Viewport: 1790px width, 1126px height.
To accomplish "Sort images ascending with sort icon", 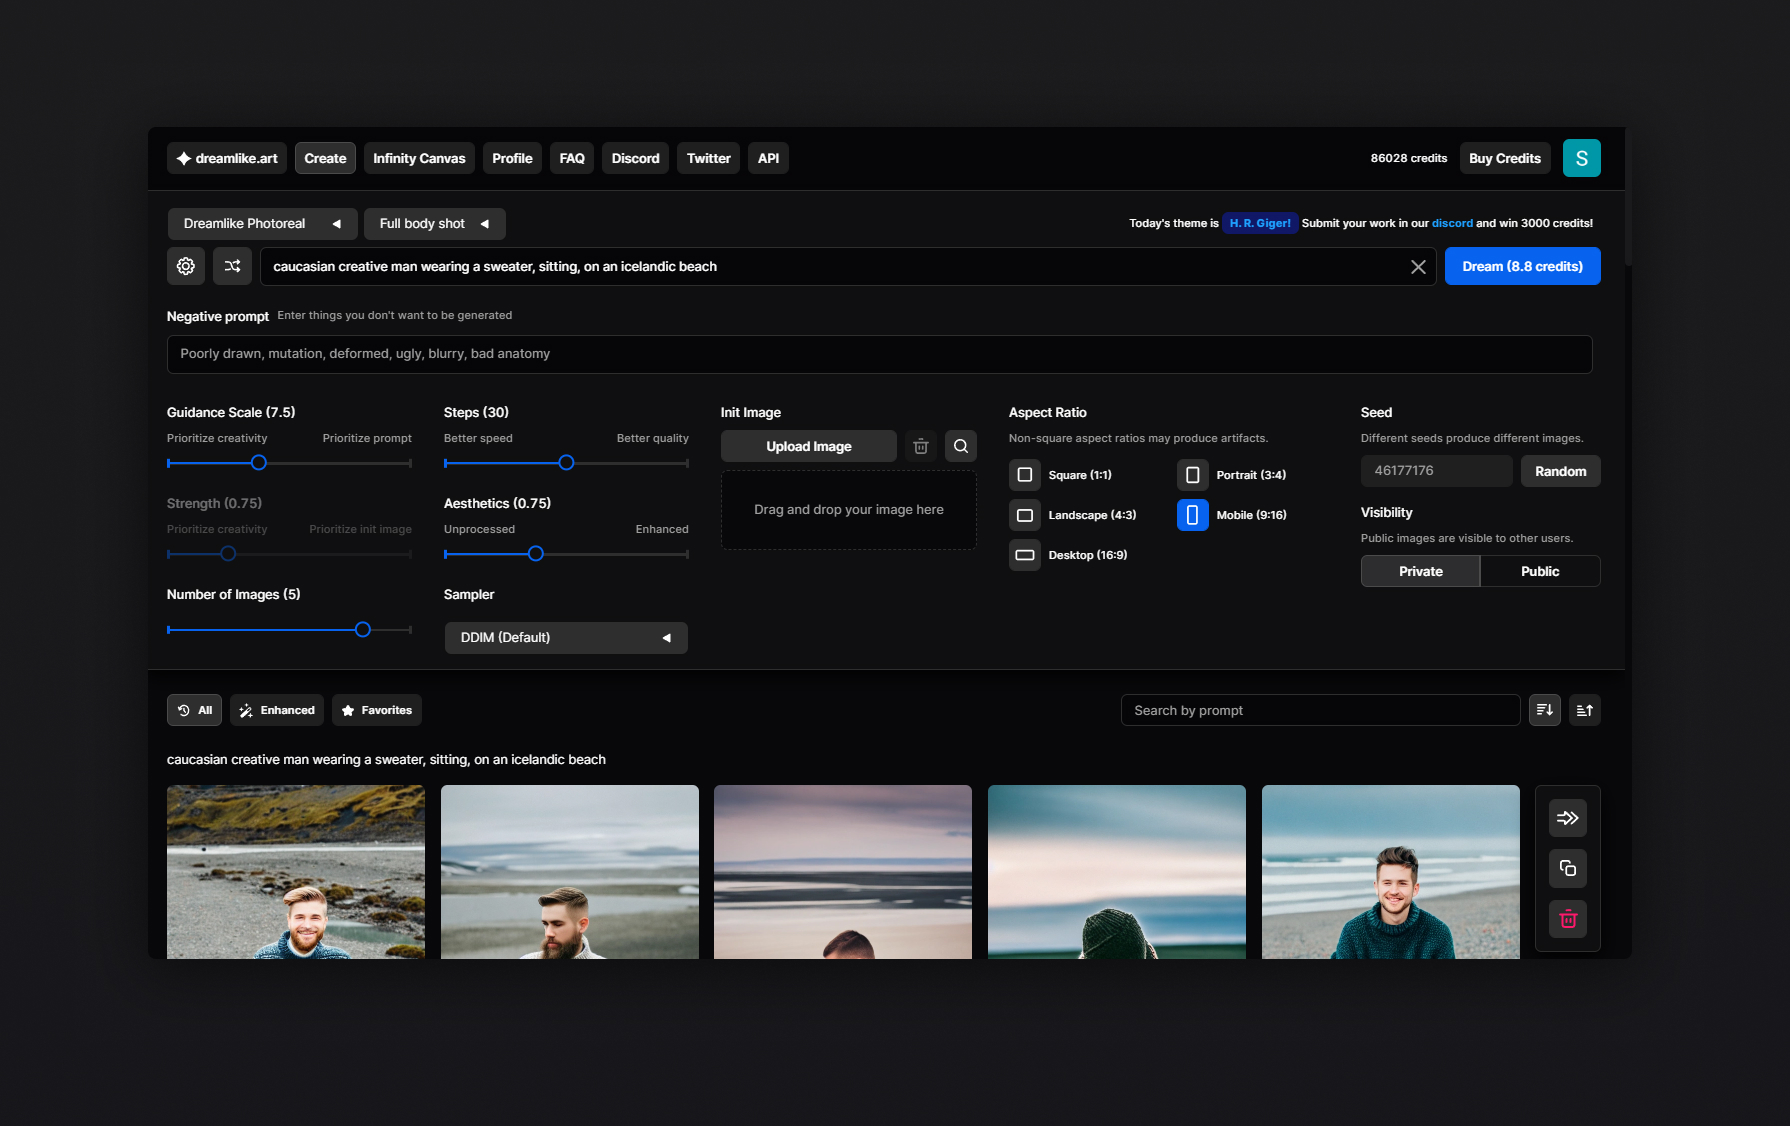I will click(x=1585, y=710).
